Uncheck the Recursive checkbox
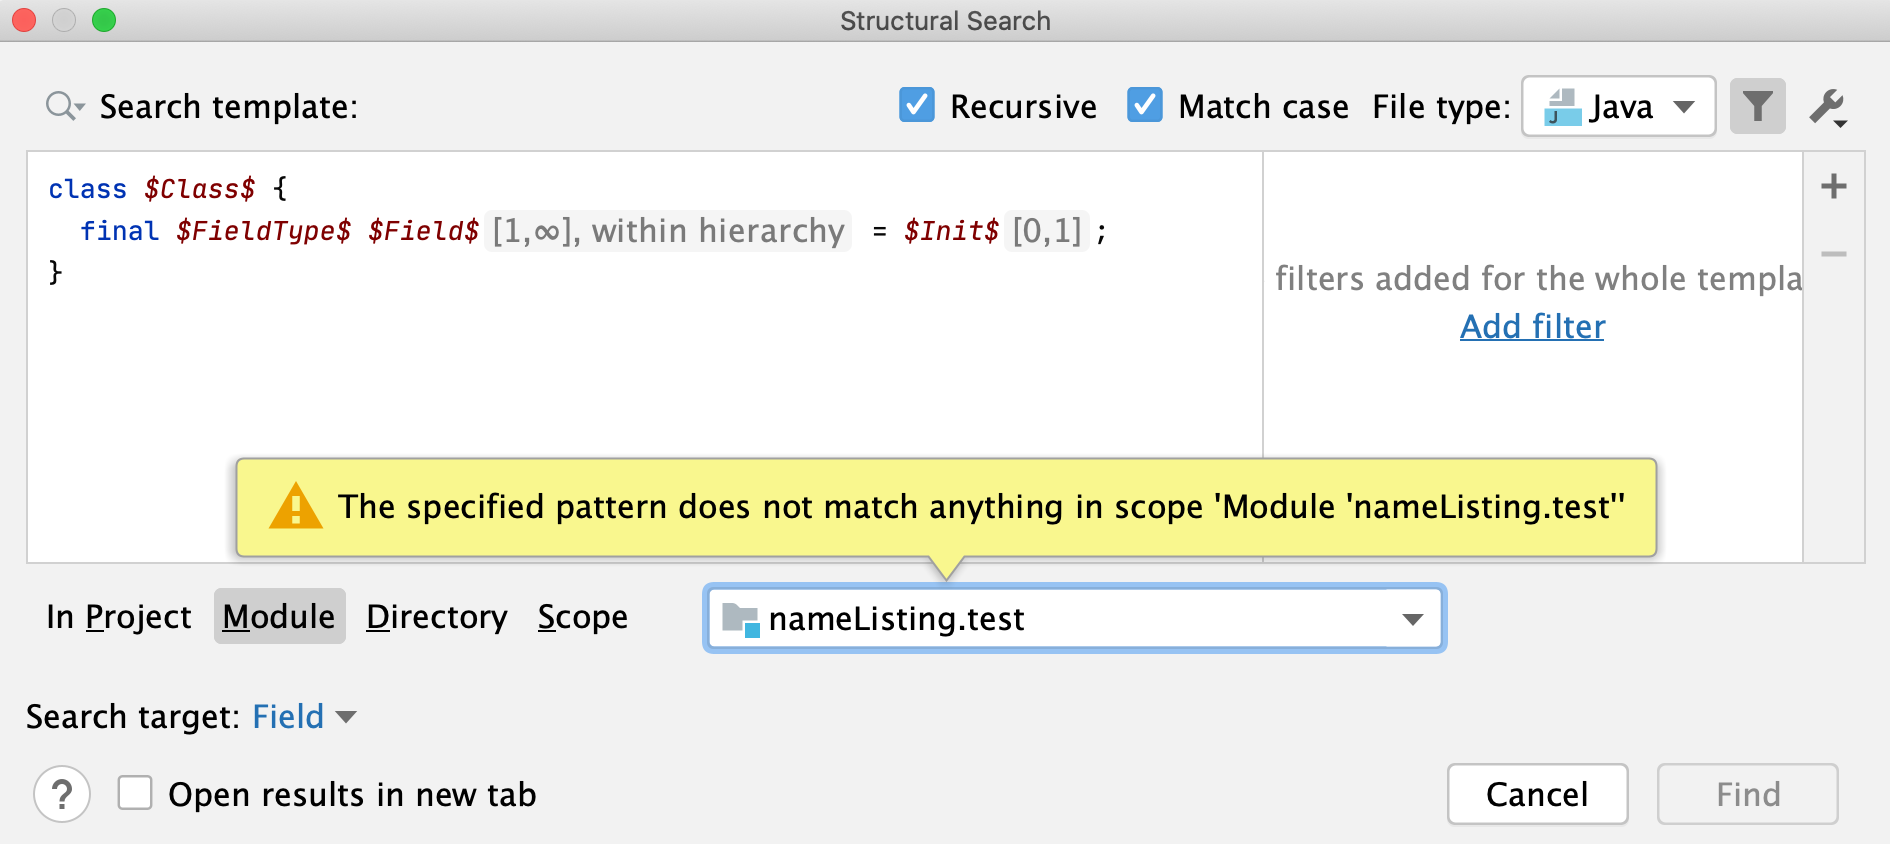 pyautogui.click(x=917, y=105)
